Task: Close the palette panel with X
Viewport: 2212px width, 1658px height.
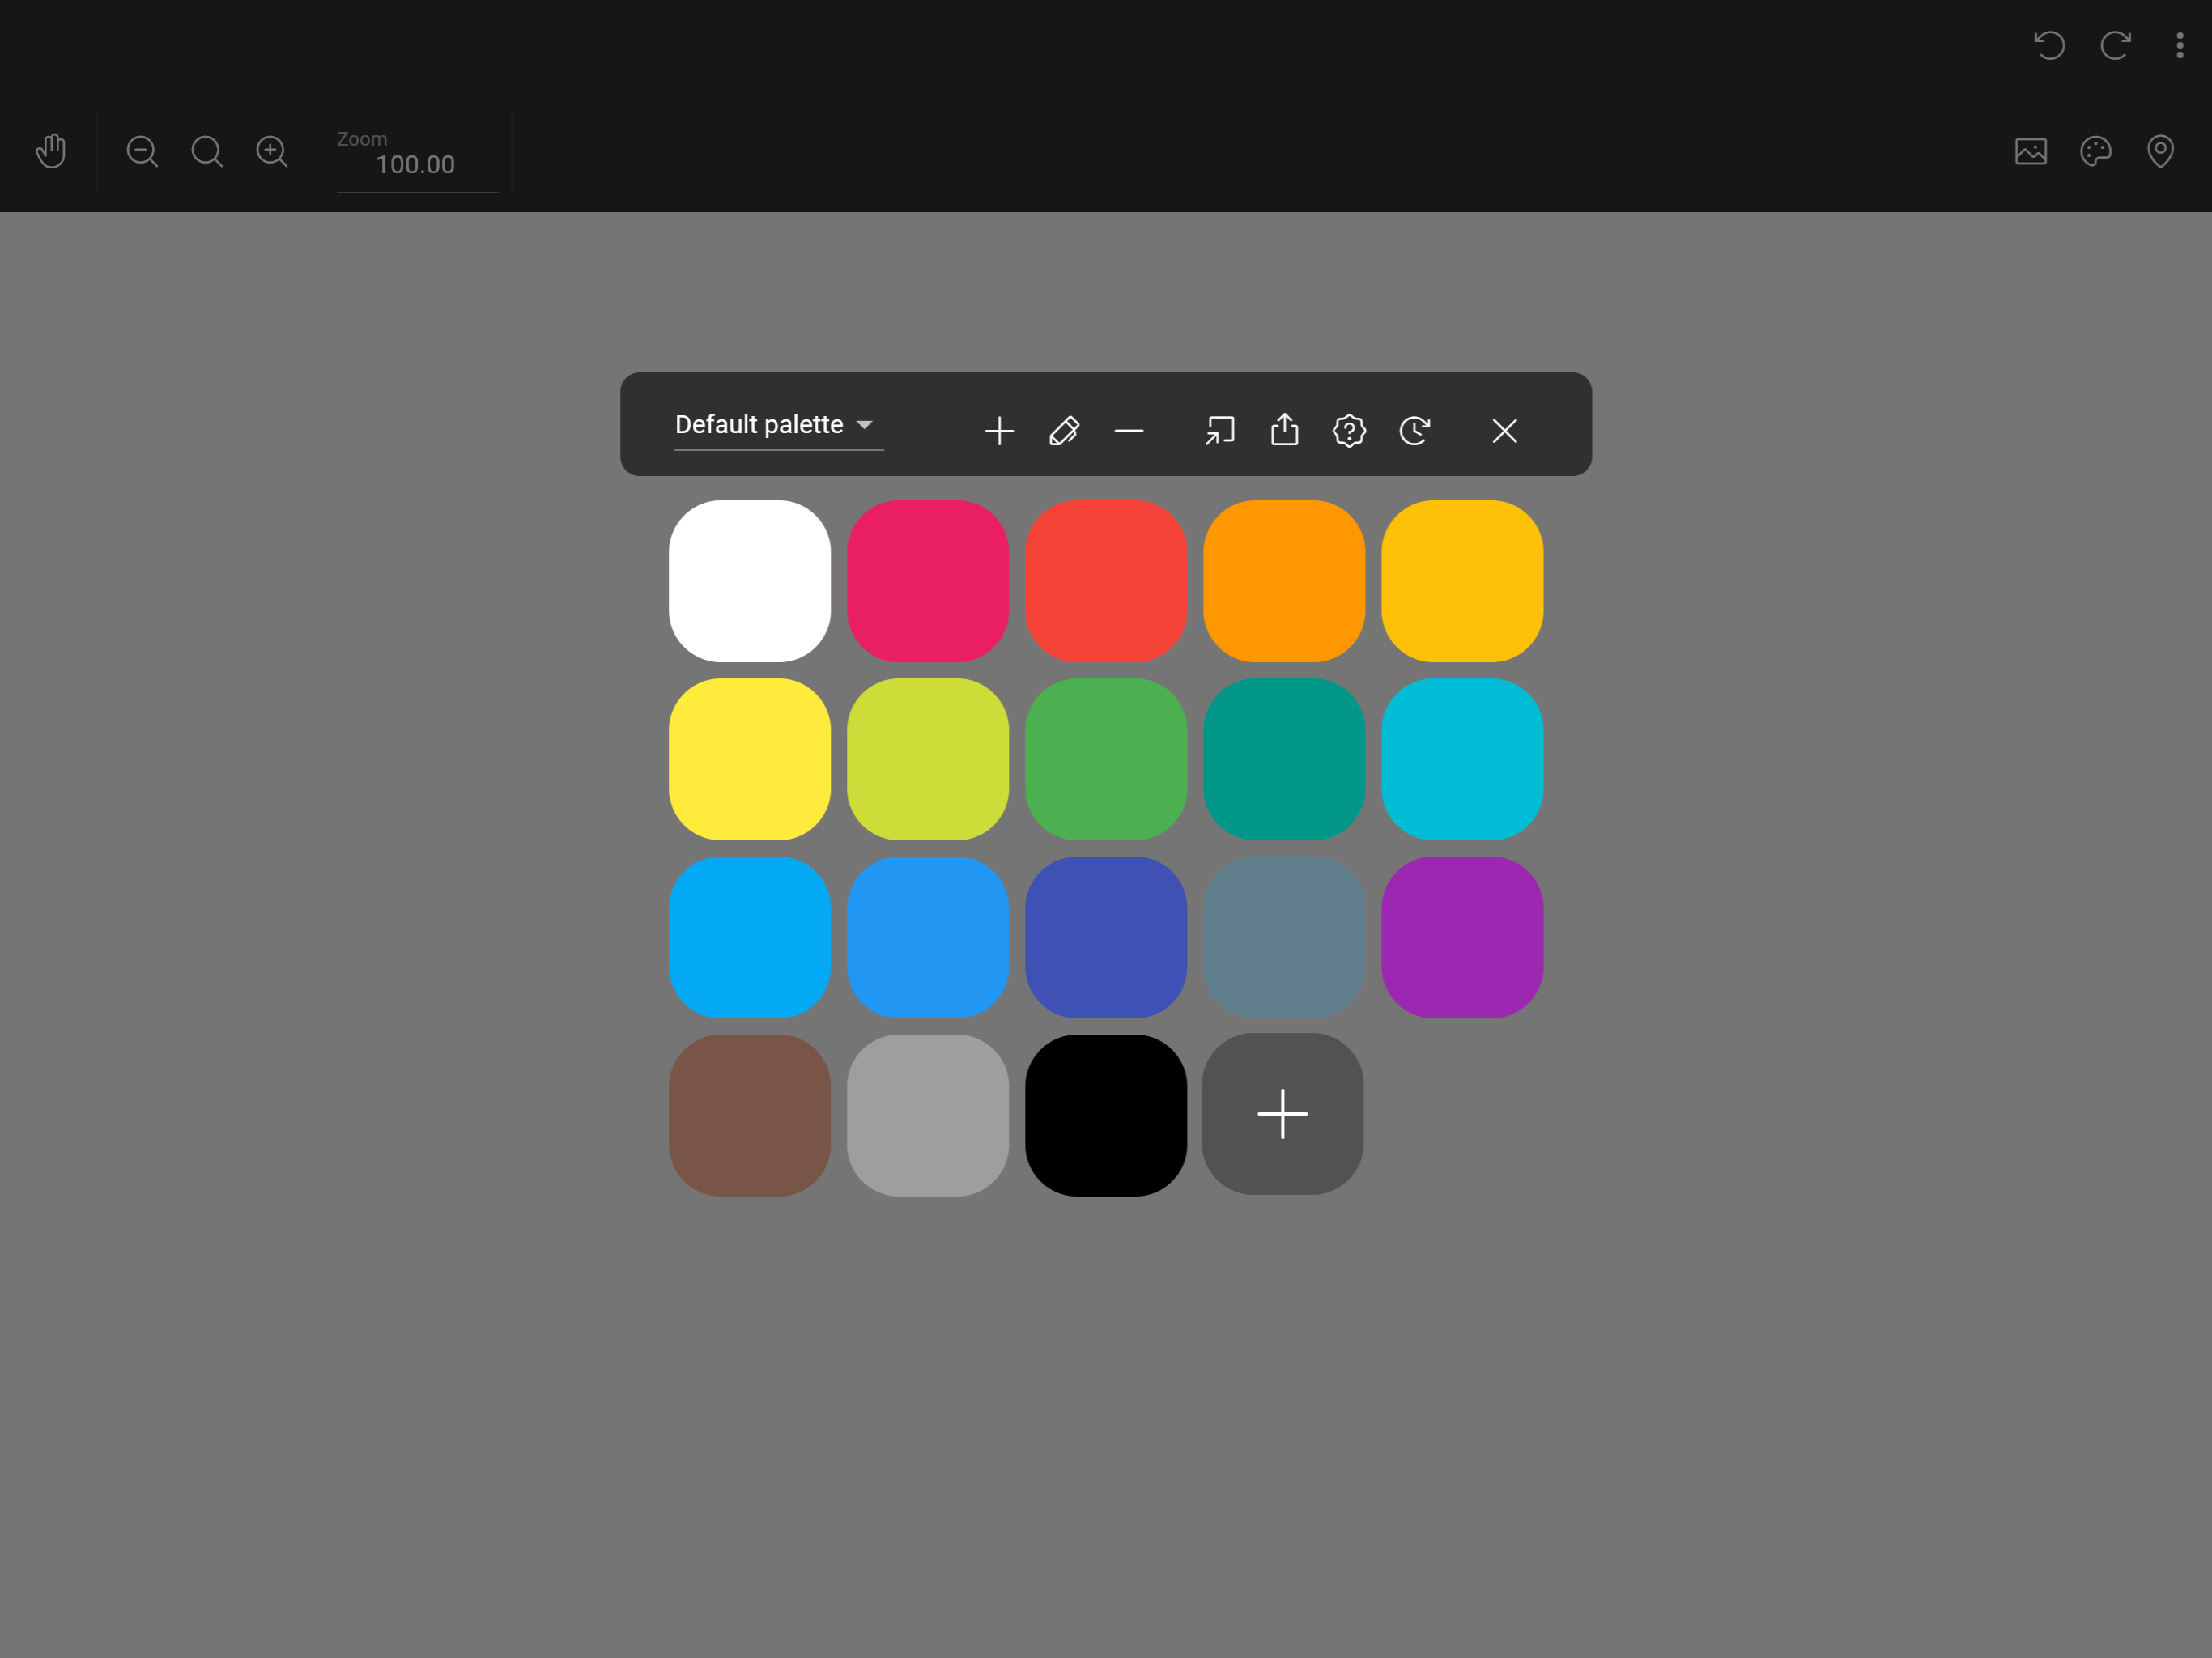Action: point(1505,431)
